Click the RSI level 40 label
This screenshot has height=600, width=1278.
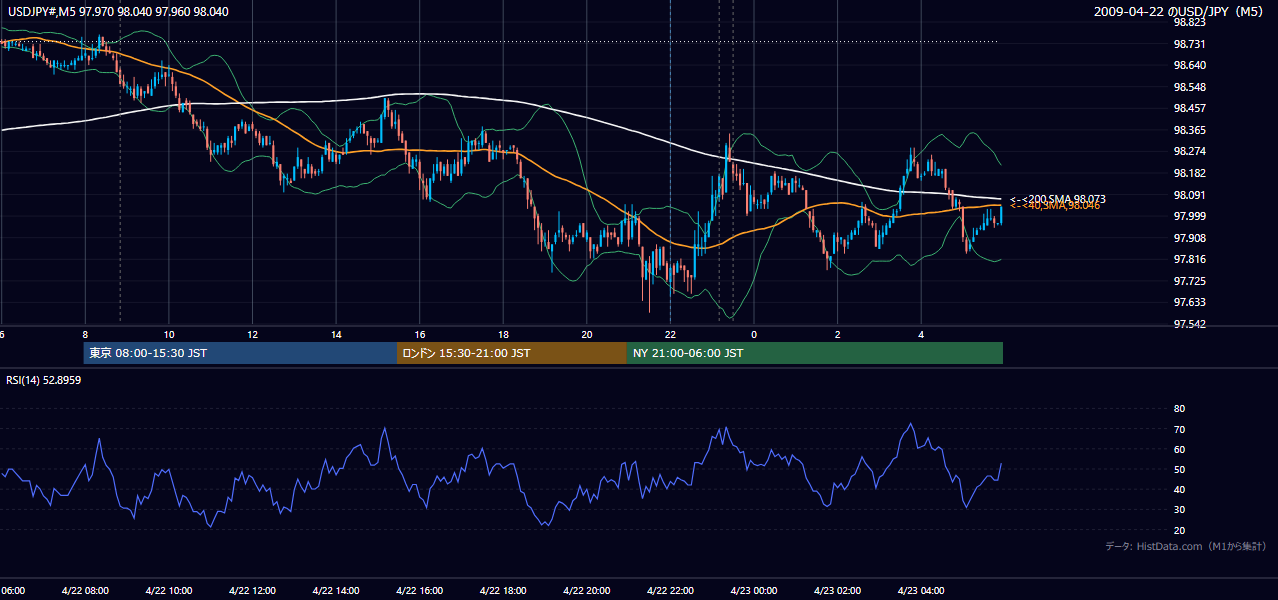pyautogui.click(x=1179, y=489)
